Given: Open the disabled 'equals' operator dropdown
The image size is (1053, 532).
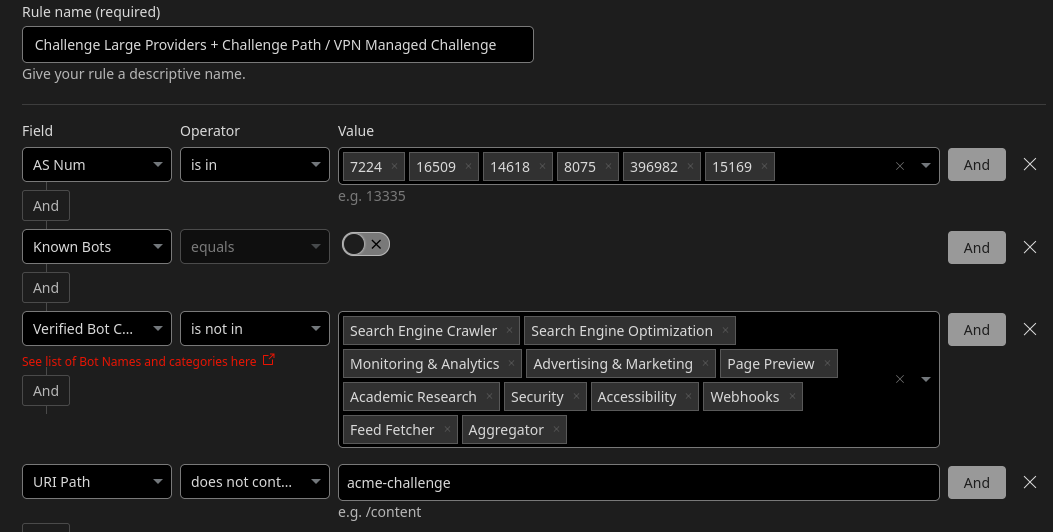Looking at the screenshot, I should tap(255, 247).
